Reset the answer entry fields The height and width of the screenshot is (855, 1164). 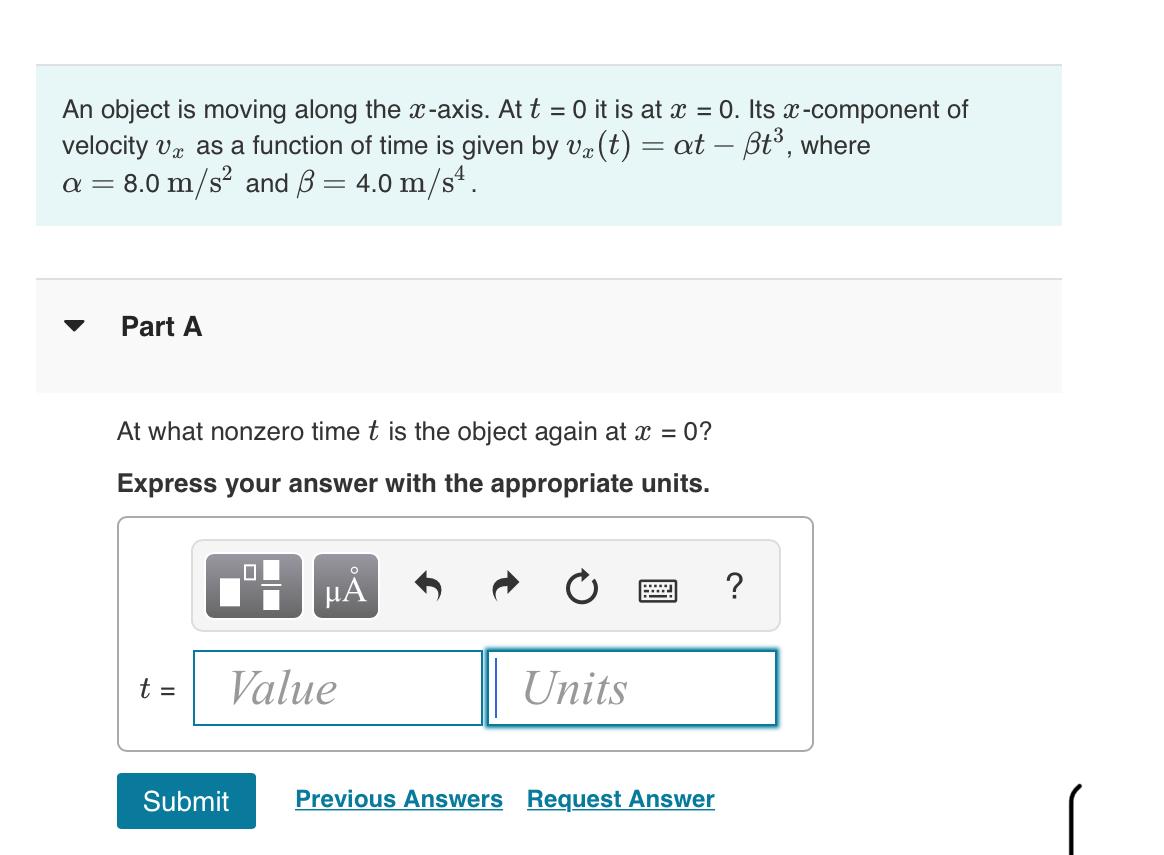pos(581,588)
